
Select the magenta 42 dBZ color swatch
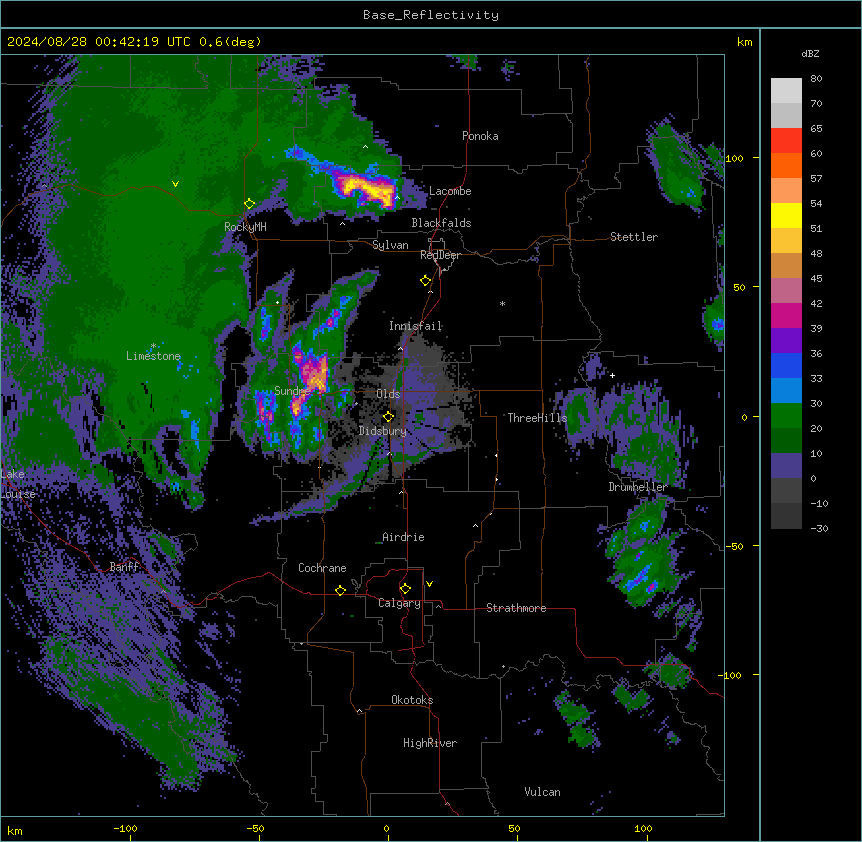(786, 315)
